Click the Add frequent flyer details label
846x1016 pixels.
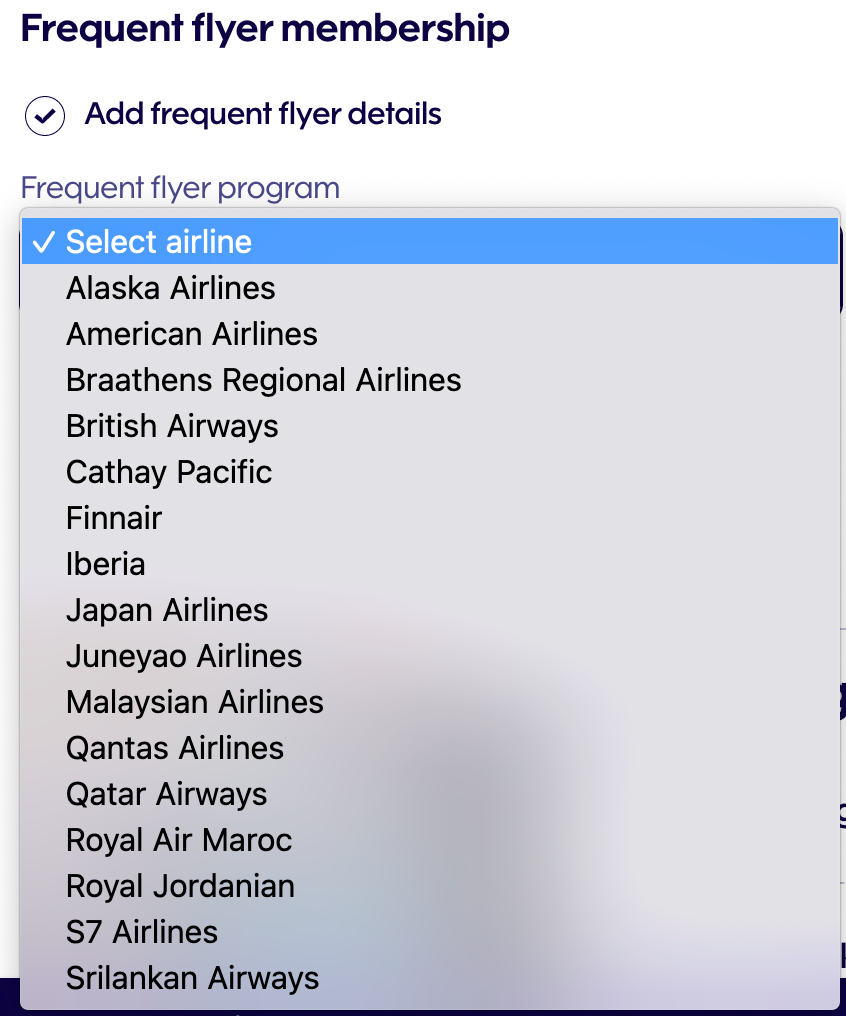[x=263, y=114]
